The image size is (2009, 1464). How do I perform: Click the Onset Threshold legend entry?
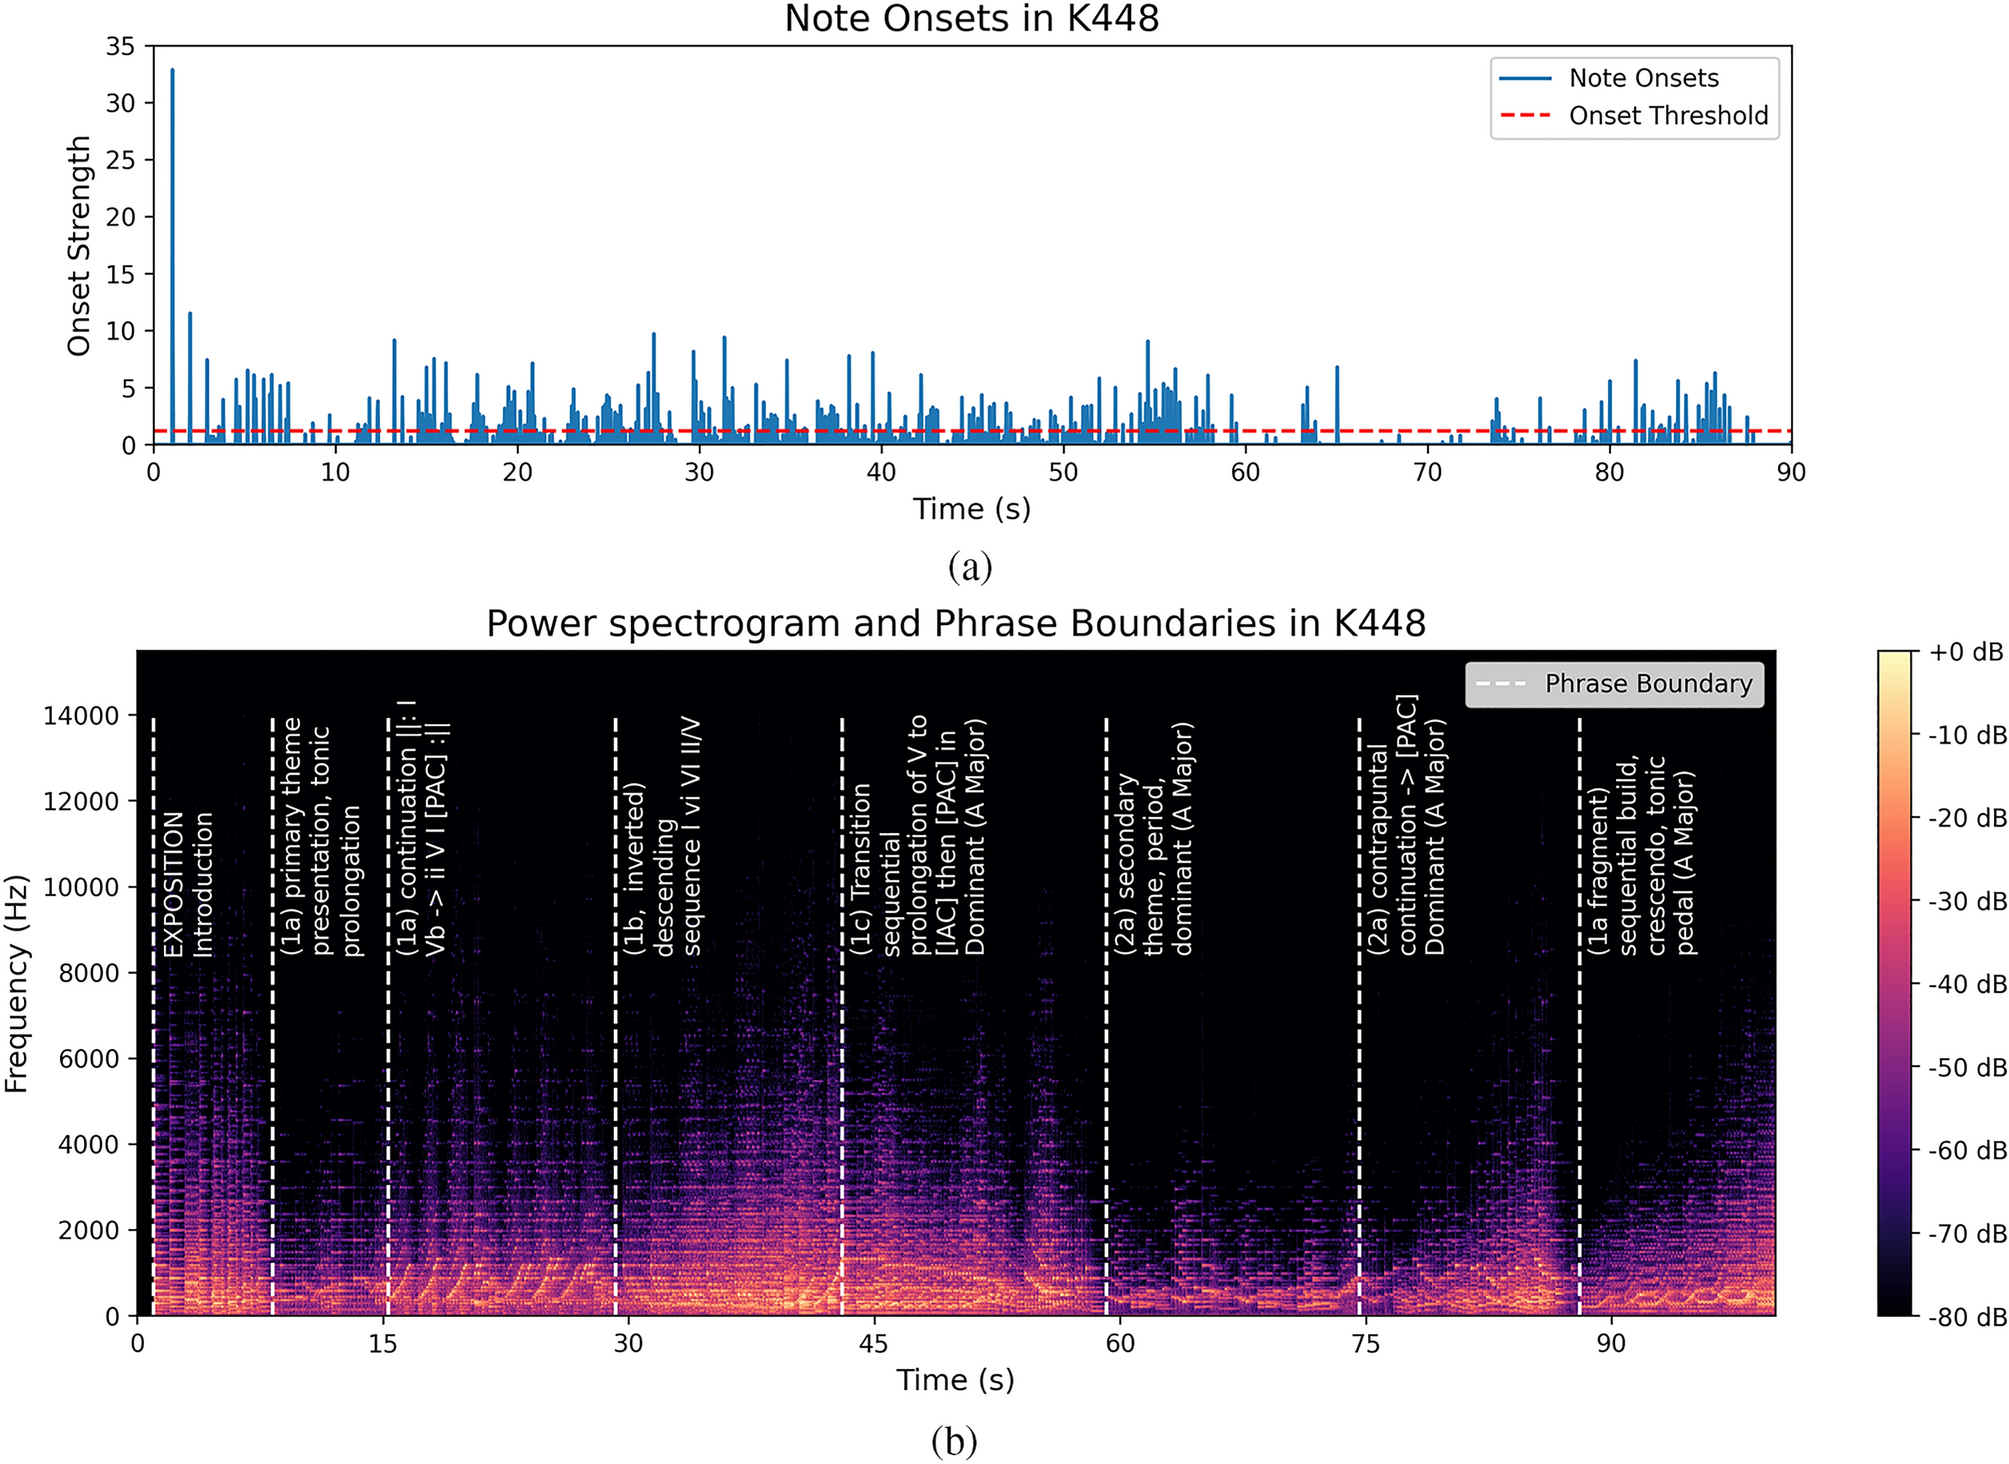tap(1667, 116)
